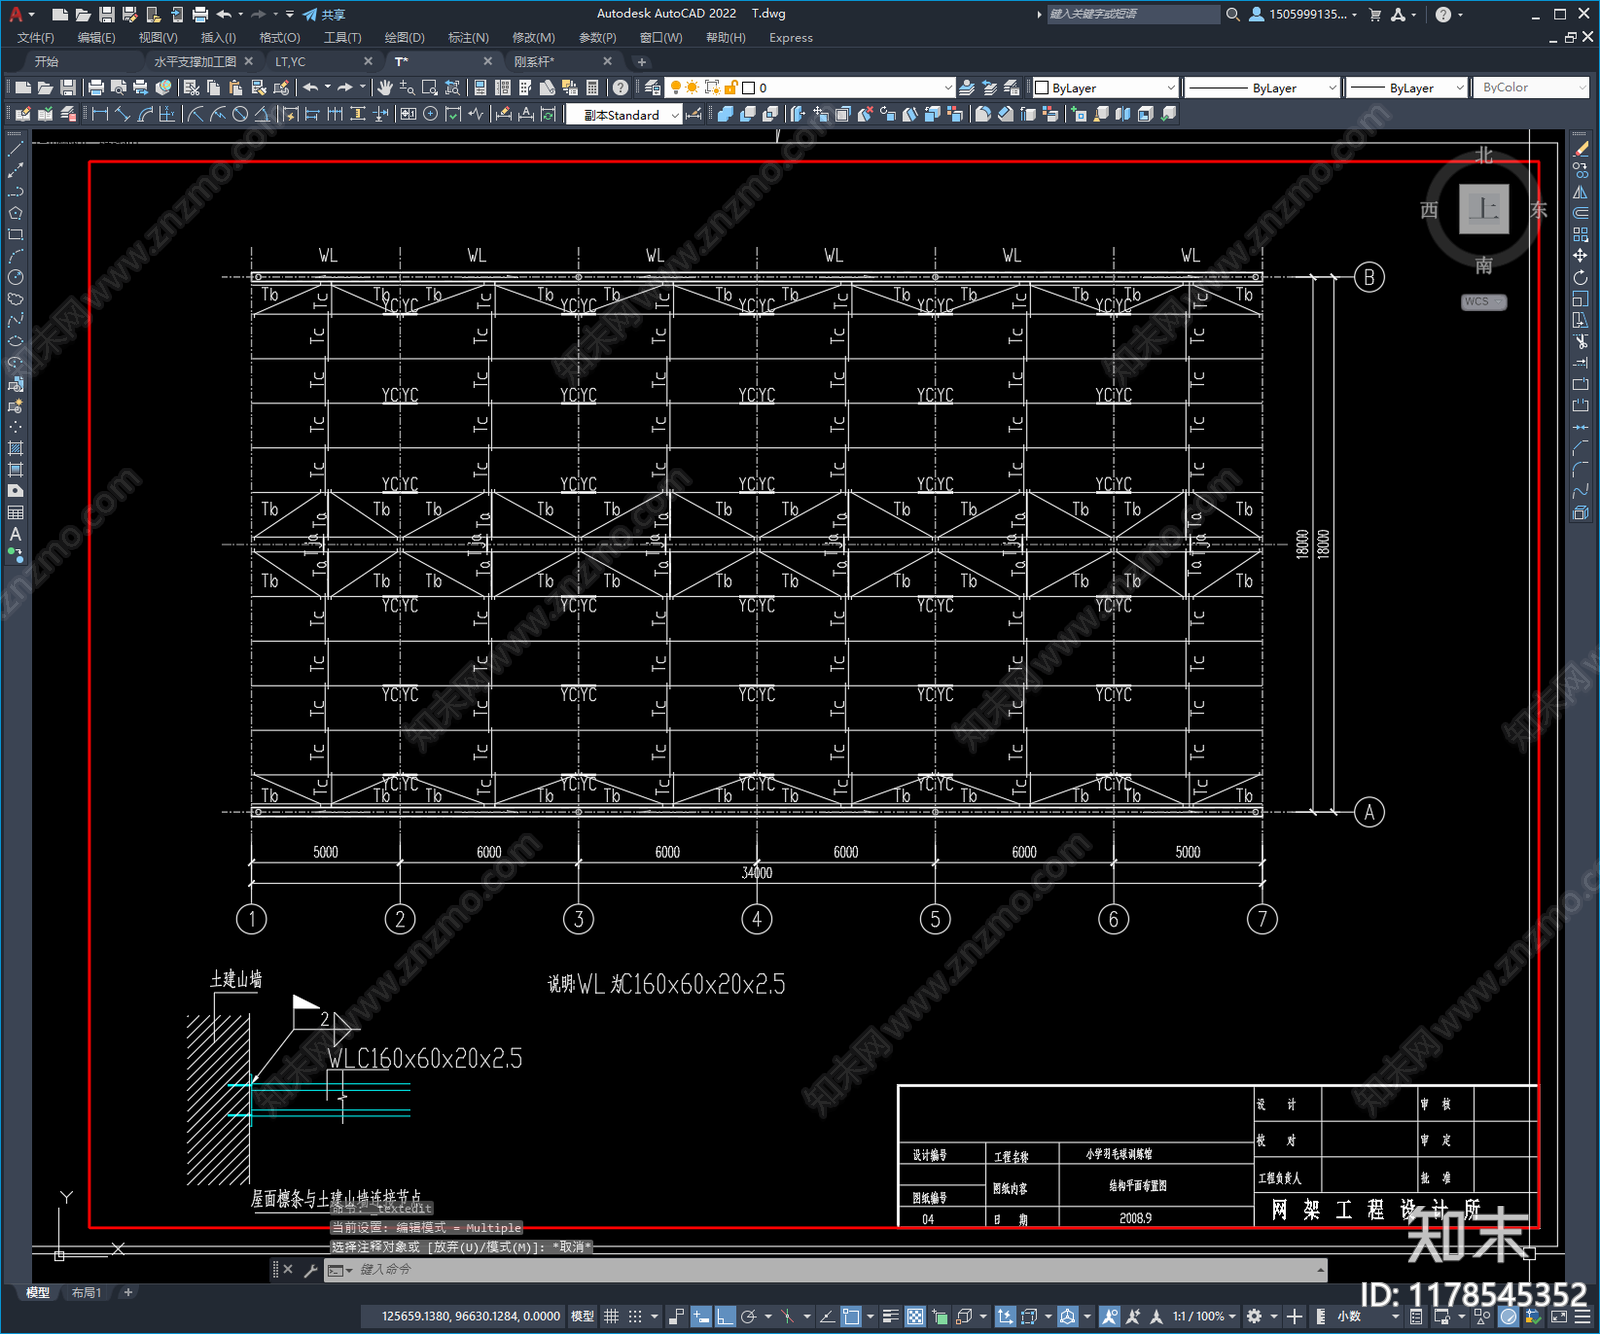This screenshot has width=1600, height=1334.
Task: Toggle snap mode dots in status bar
Action: tap(635, 1316)
